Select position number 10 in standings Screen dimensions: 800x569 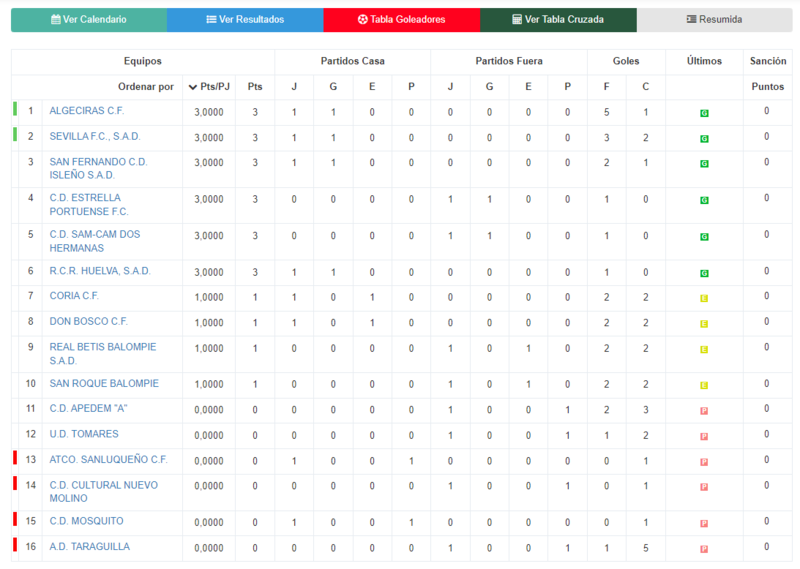31,383
